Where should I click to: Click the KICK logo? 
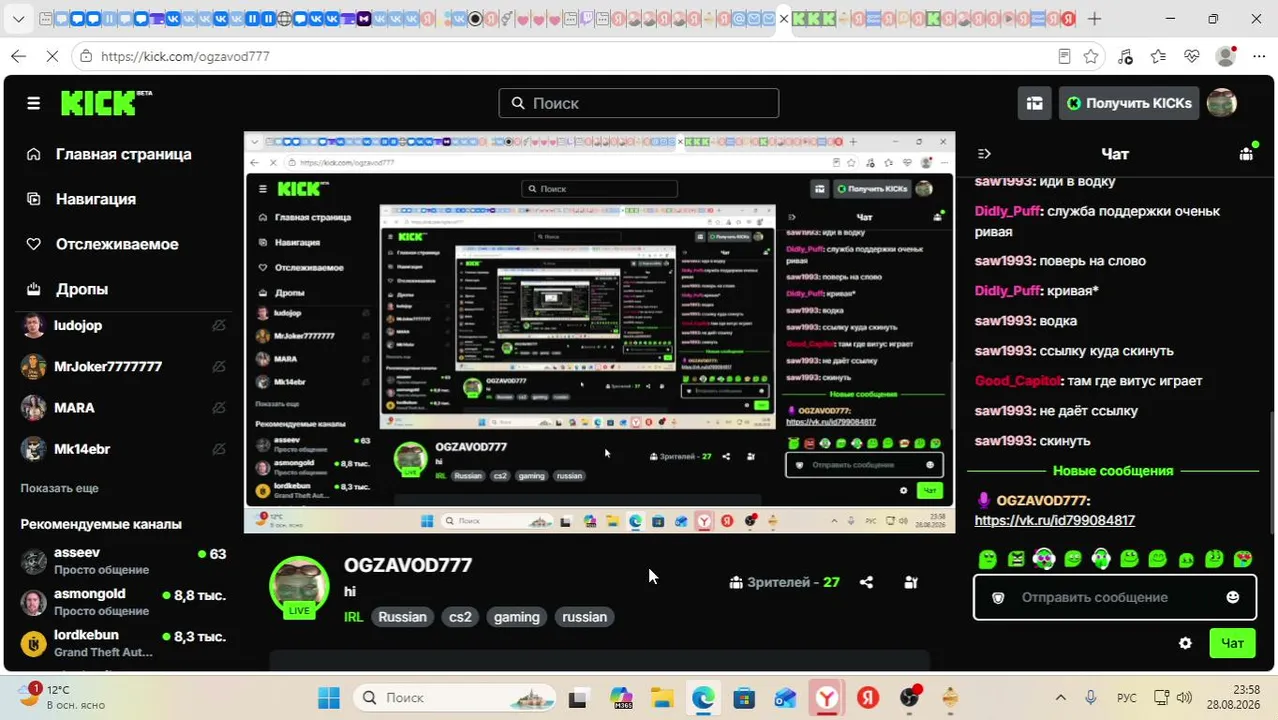pyautogui.click(x=106, y=103)
